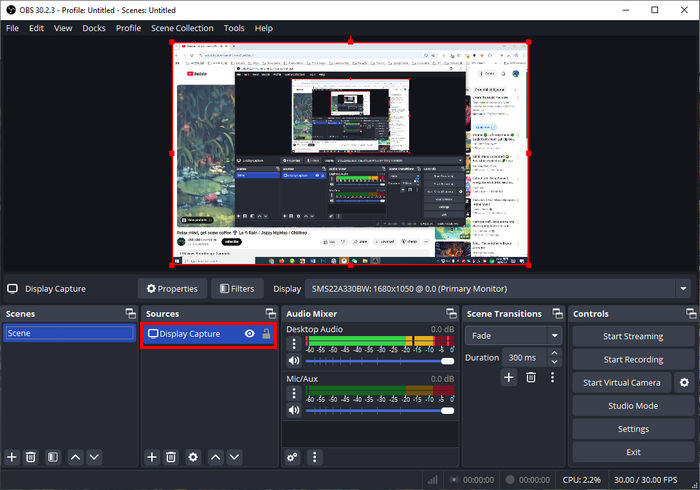Screen dimensions: 700x490
Task: Remove selected scene with trash icon
Action: pos(31,457)
